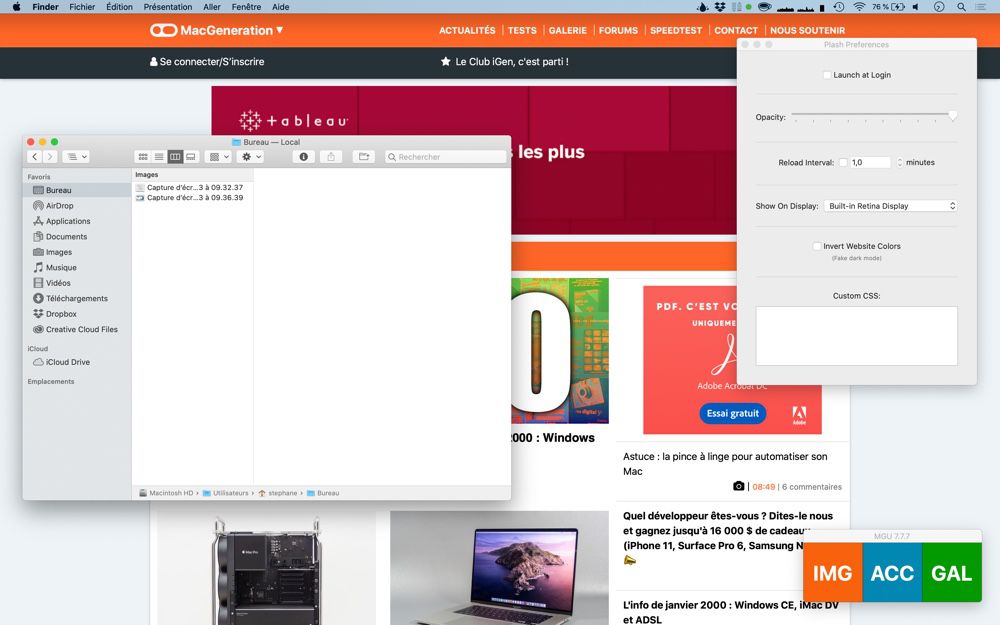Click the coffee cup menu bar icon

point(765,7)
